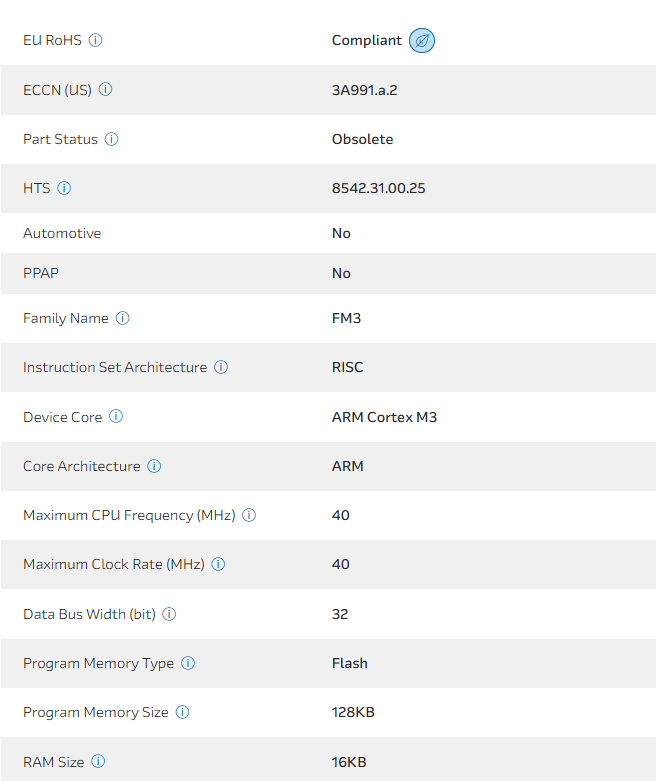Open Instruction Set Architecture info icon
Viewport: 656px width, 781px height.
(x=221, y=367)
